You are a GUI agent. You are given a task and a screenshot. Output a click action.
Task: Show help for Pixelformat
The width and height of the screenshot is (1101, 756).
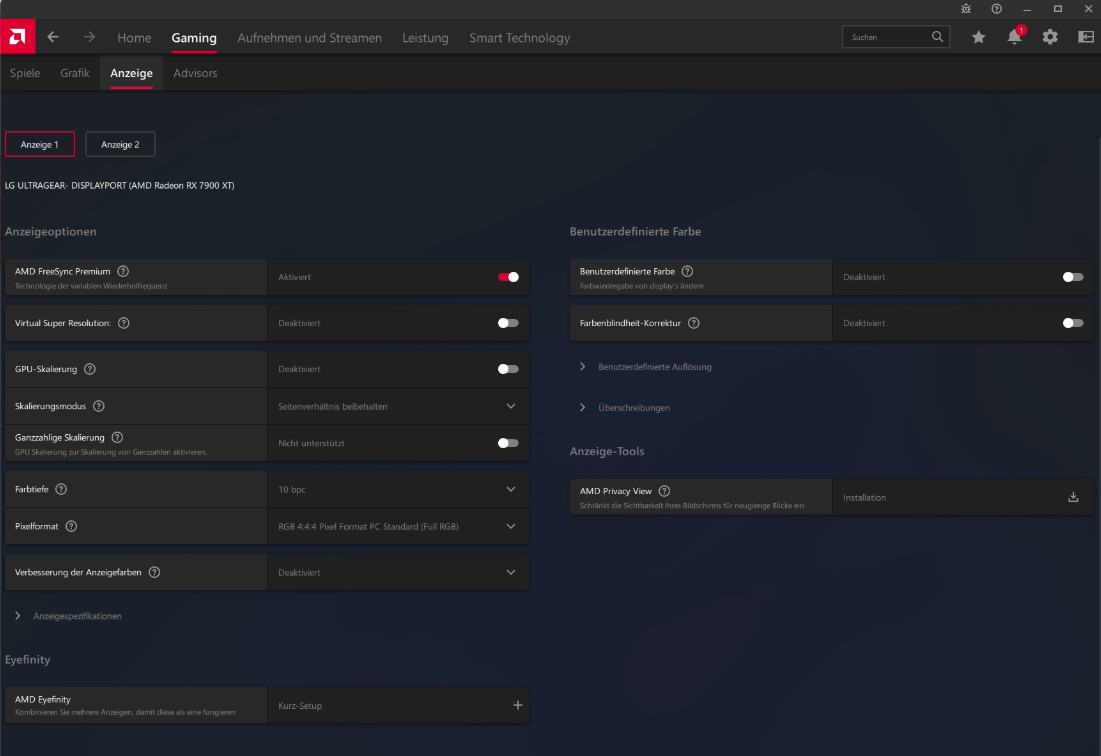pyautogui.click(x=71, y=526)
